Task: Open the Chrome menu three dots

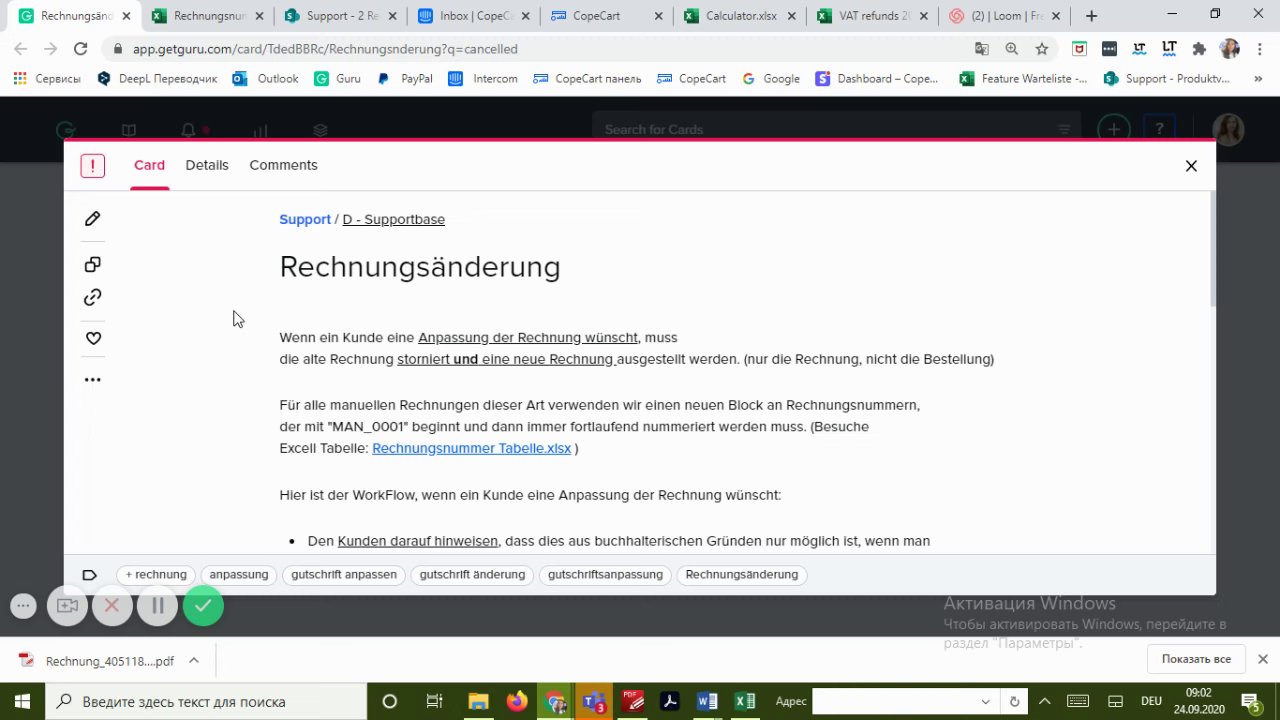Action: 1260,48
